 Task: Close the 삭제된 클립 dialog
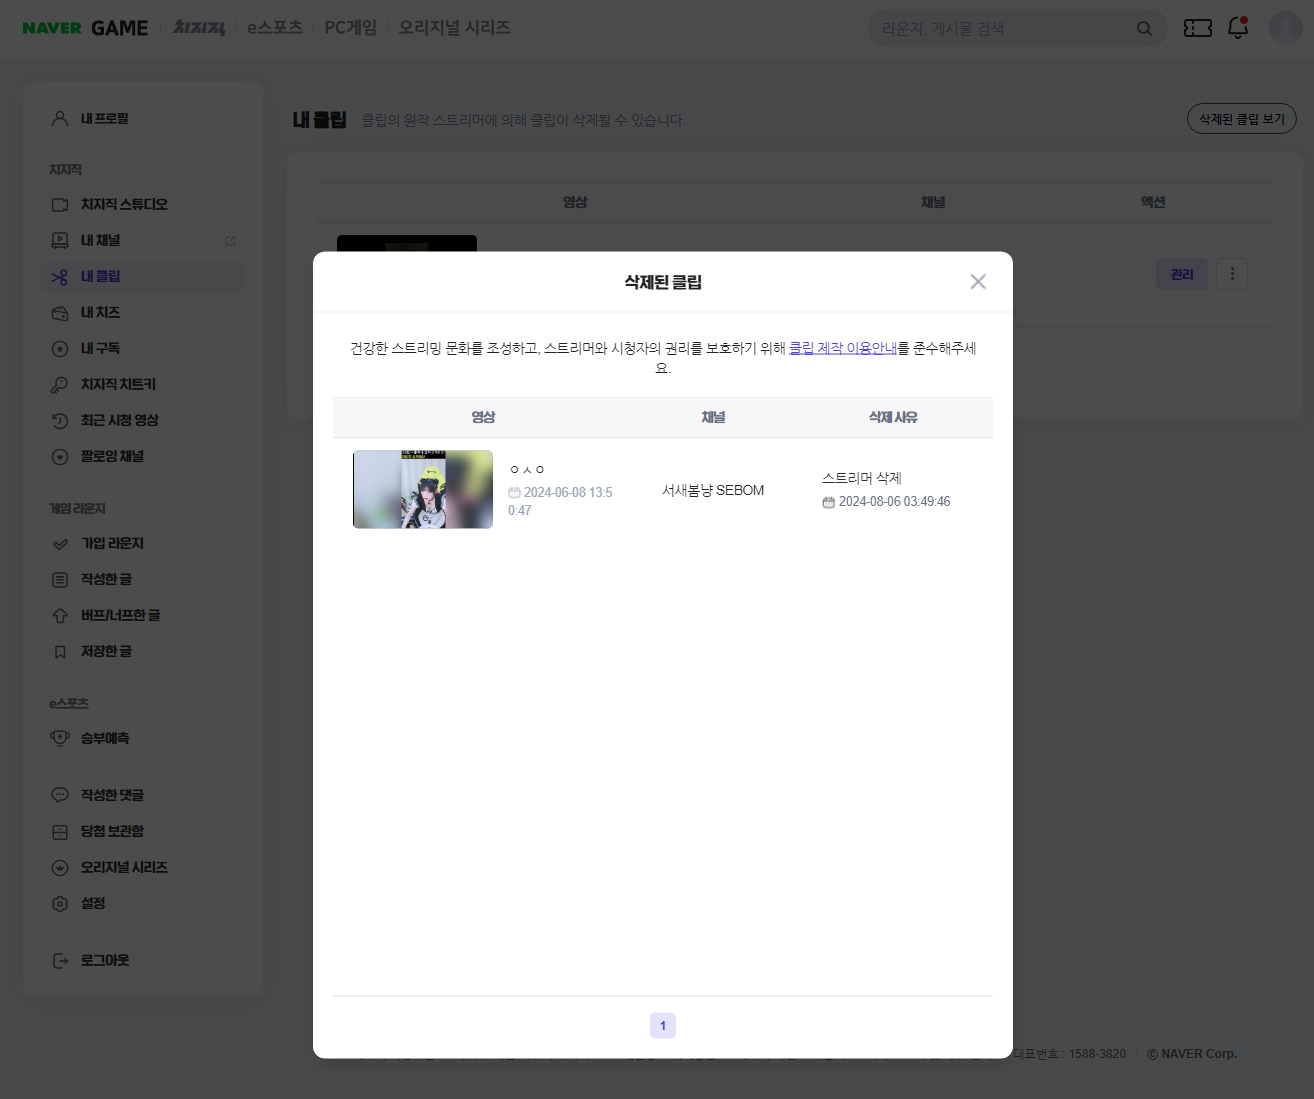978,282
